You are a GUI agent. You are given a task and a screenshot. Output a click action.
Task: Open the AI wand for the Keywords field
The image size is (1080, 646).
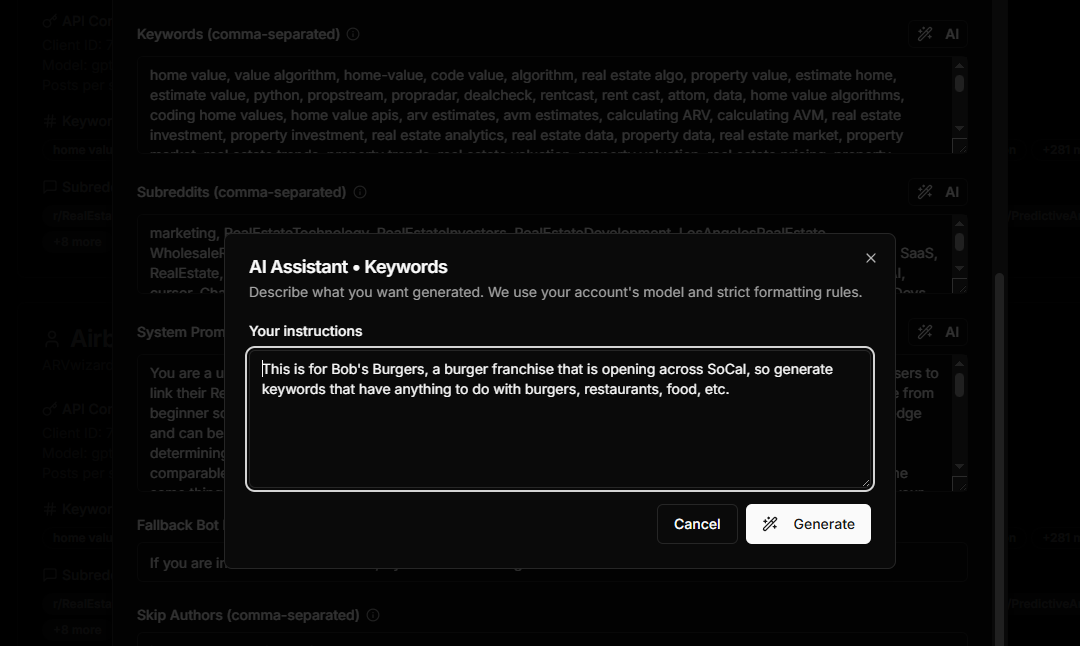pyautogui.click(x=938, y=34)
